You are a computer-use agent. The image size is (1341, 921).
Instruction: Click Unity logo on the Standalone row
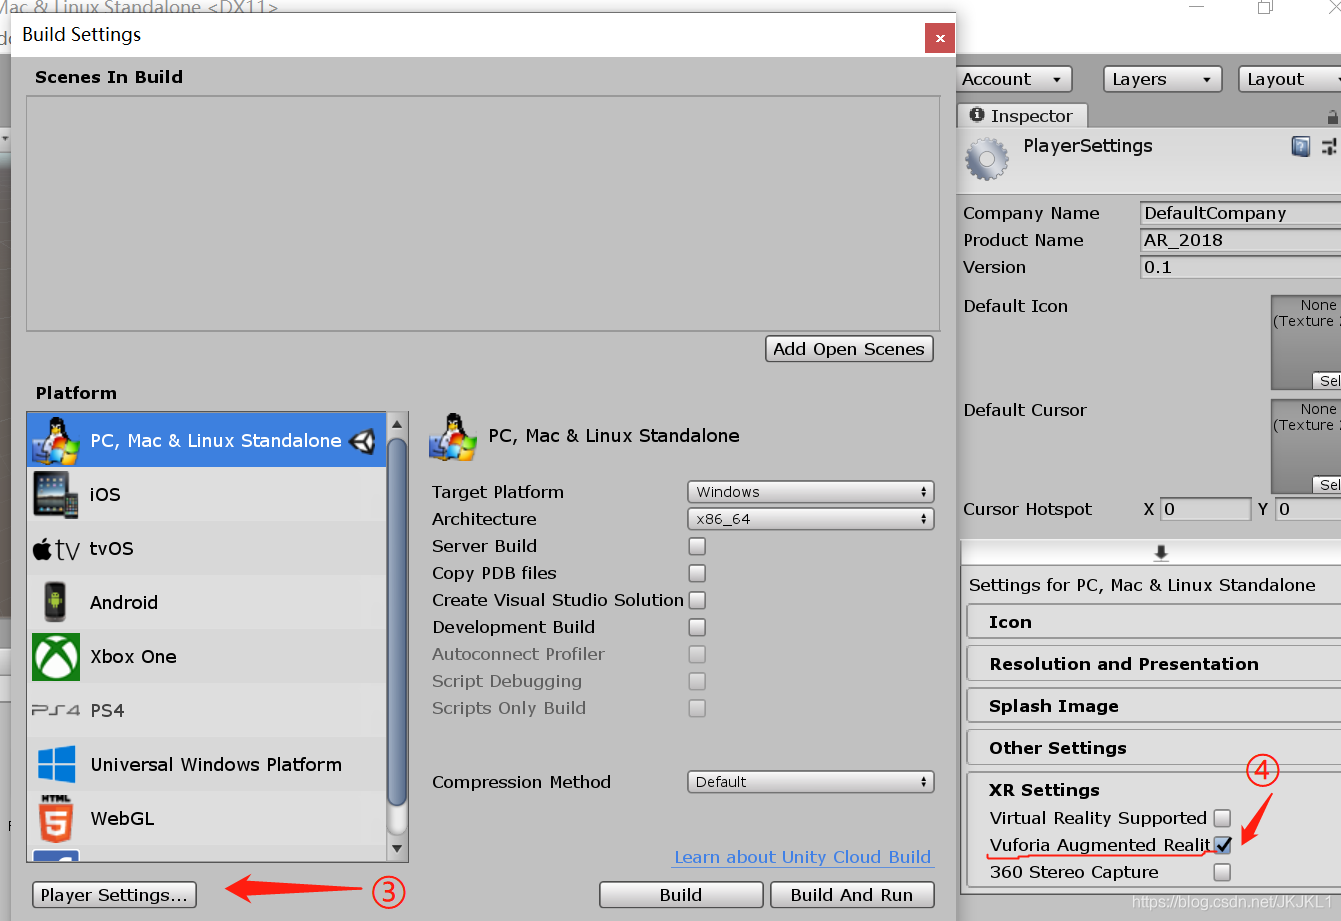[x=363, y=441]
